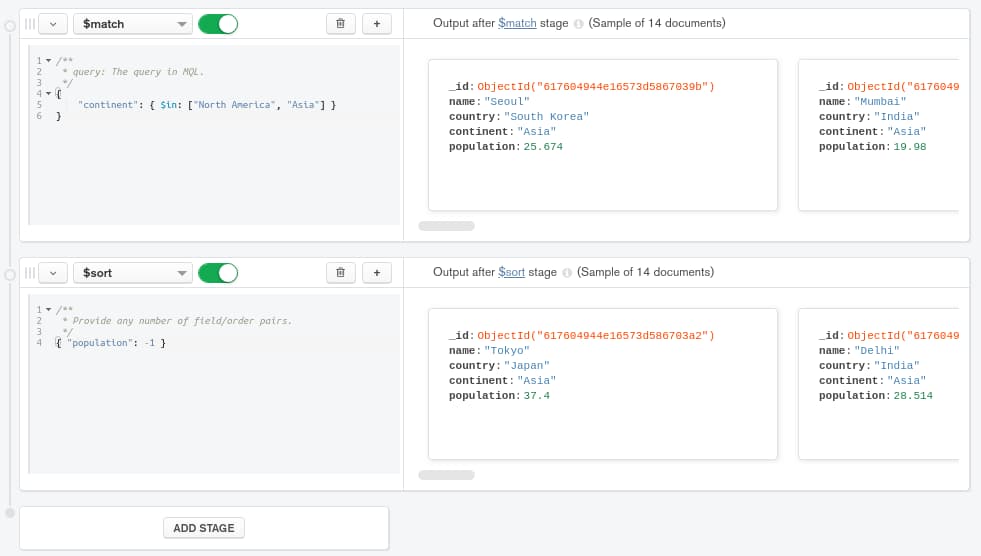Open the $sort documentation link
Screen dimensions: 981x556
pyautogui.click(x=511, y=272)
